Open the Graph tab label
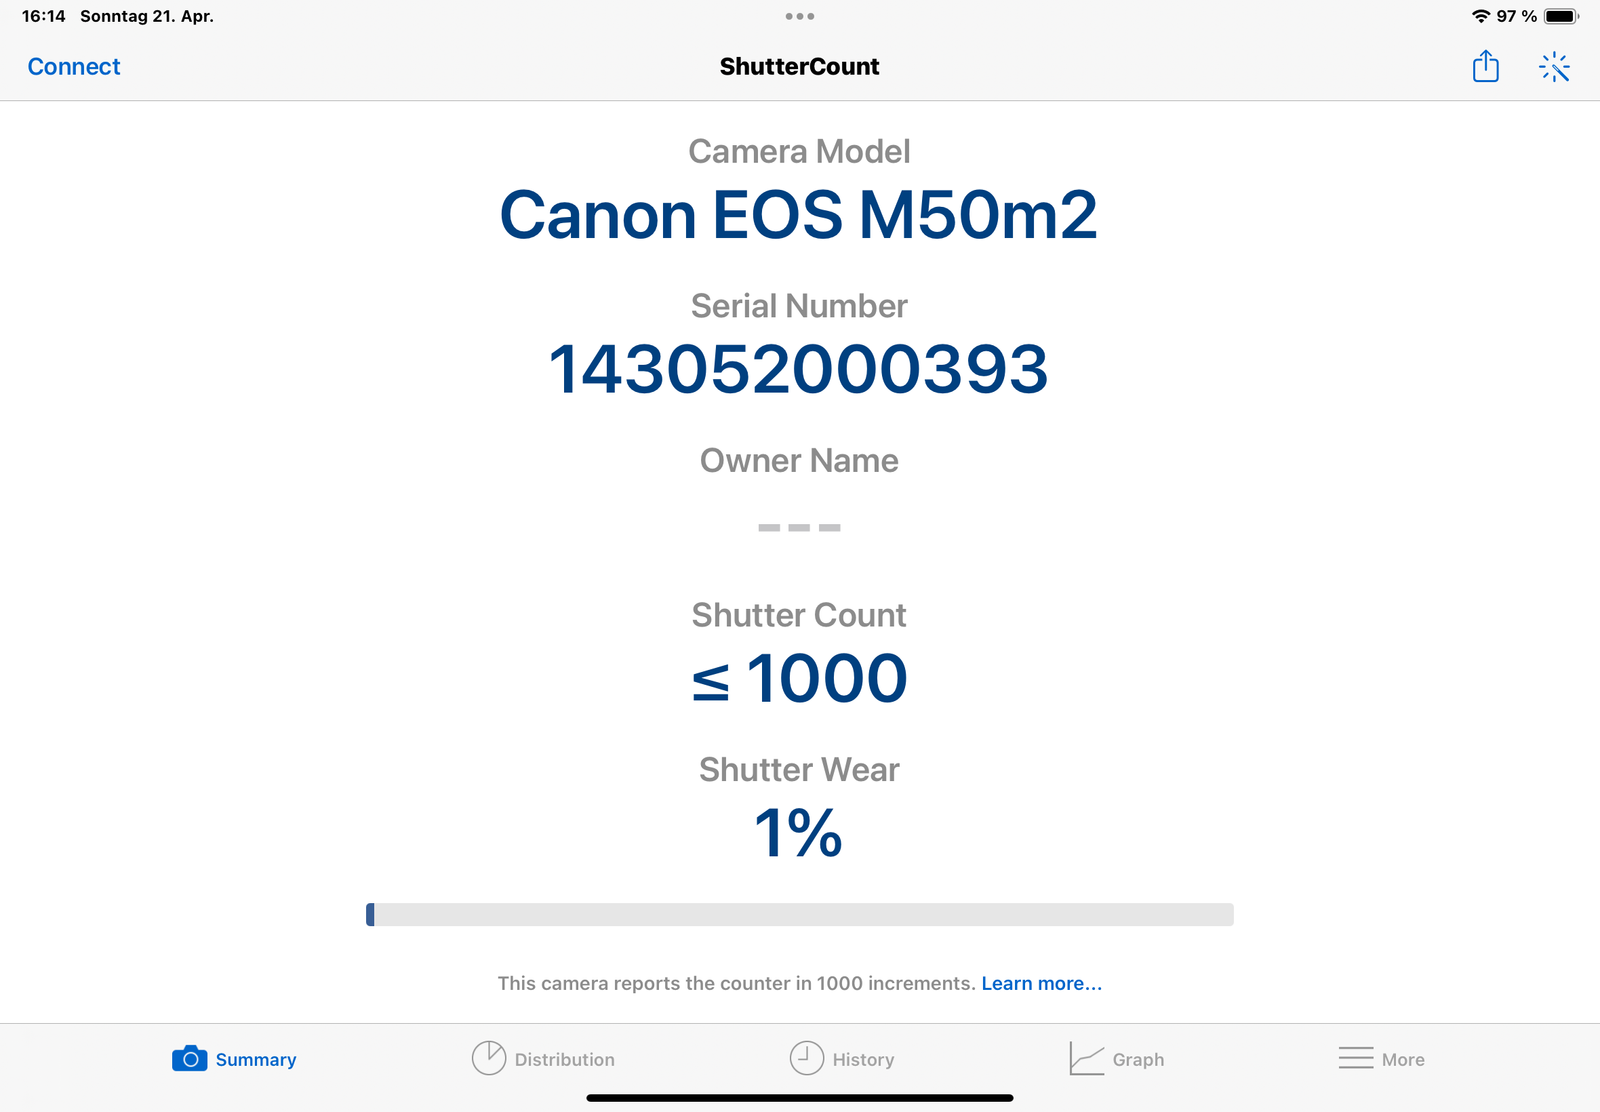Viewport: 1600px width, 1112px height. tap(1138, 1059)
